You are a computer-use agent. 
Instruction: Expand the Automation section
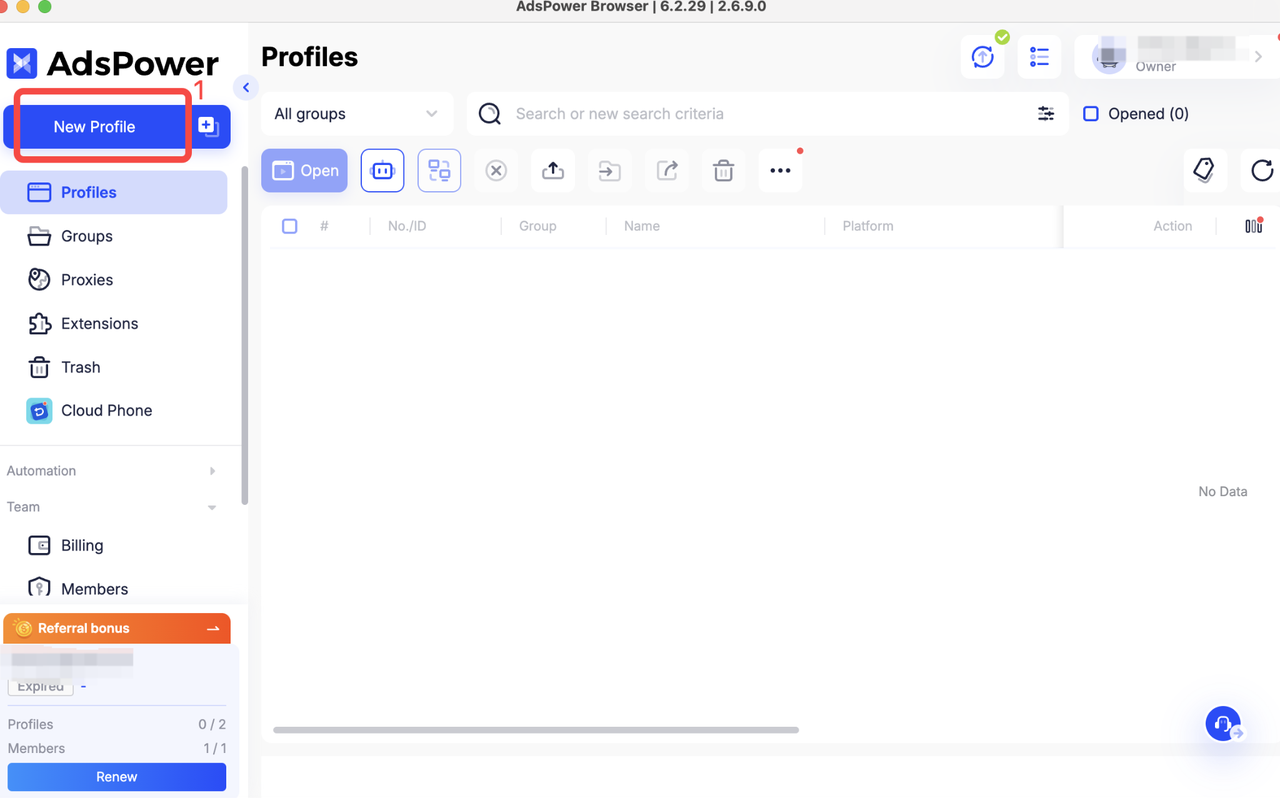(x=211, y=471)
